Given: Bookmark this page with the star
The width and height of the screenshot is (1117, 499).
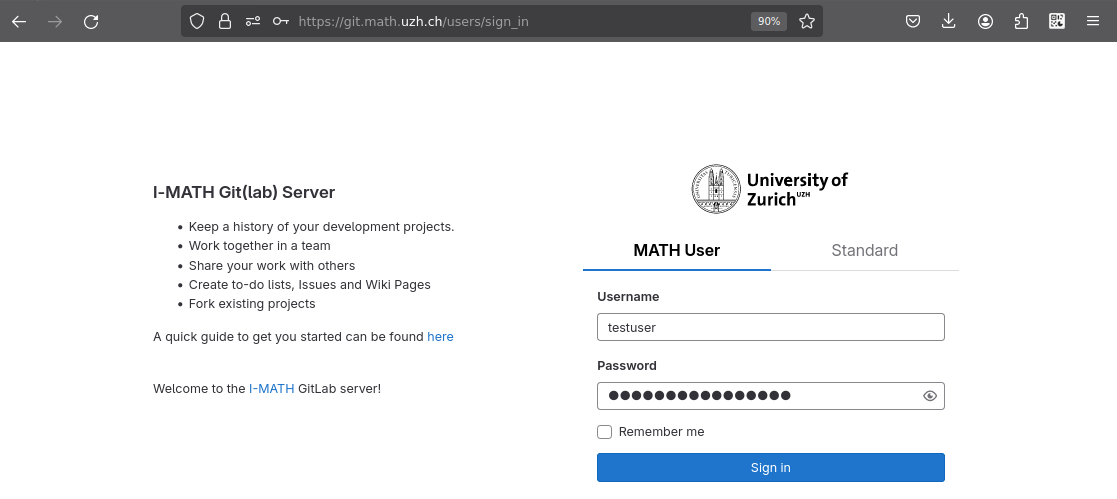Looking at the screenshot, I should (806, 21).
